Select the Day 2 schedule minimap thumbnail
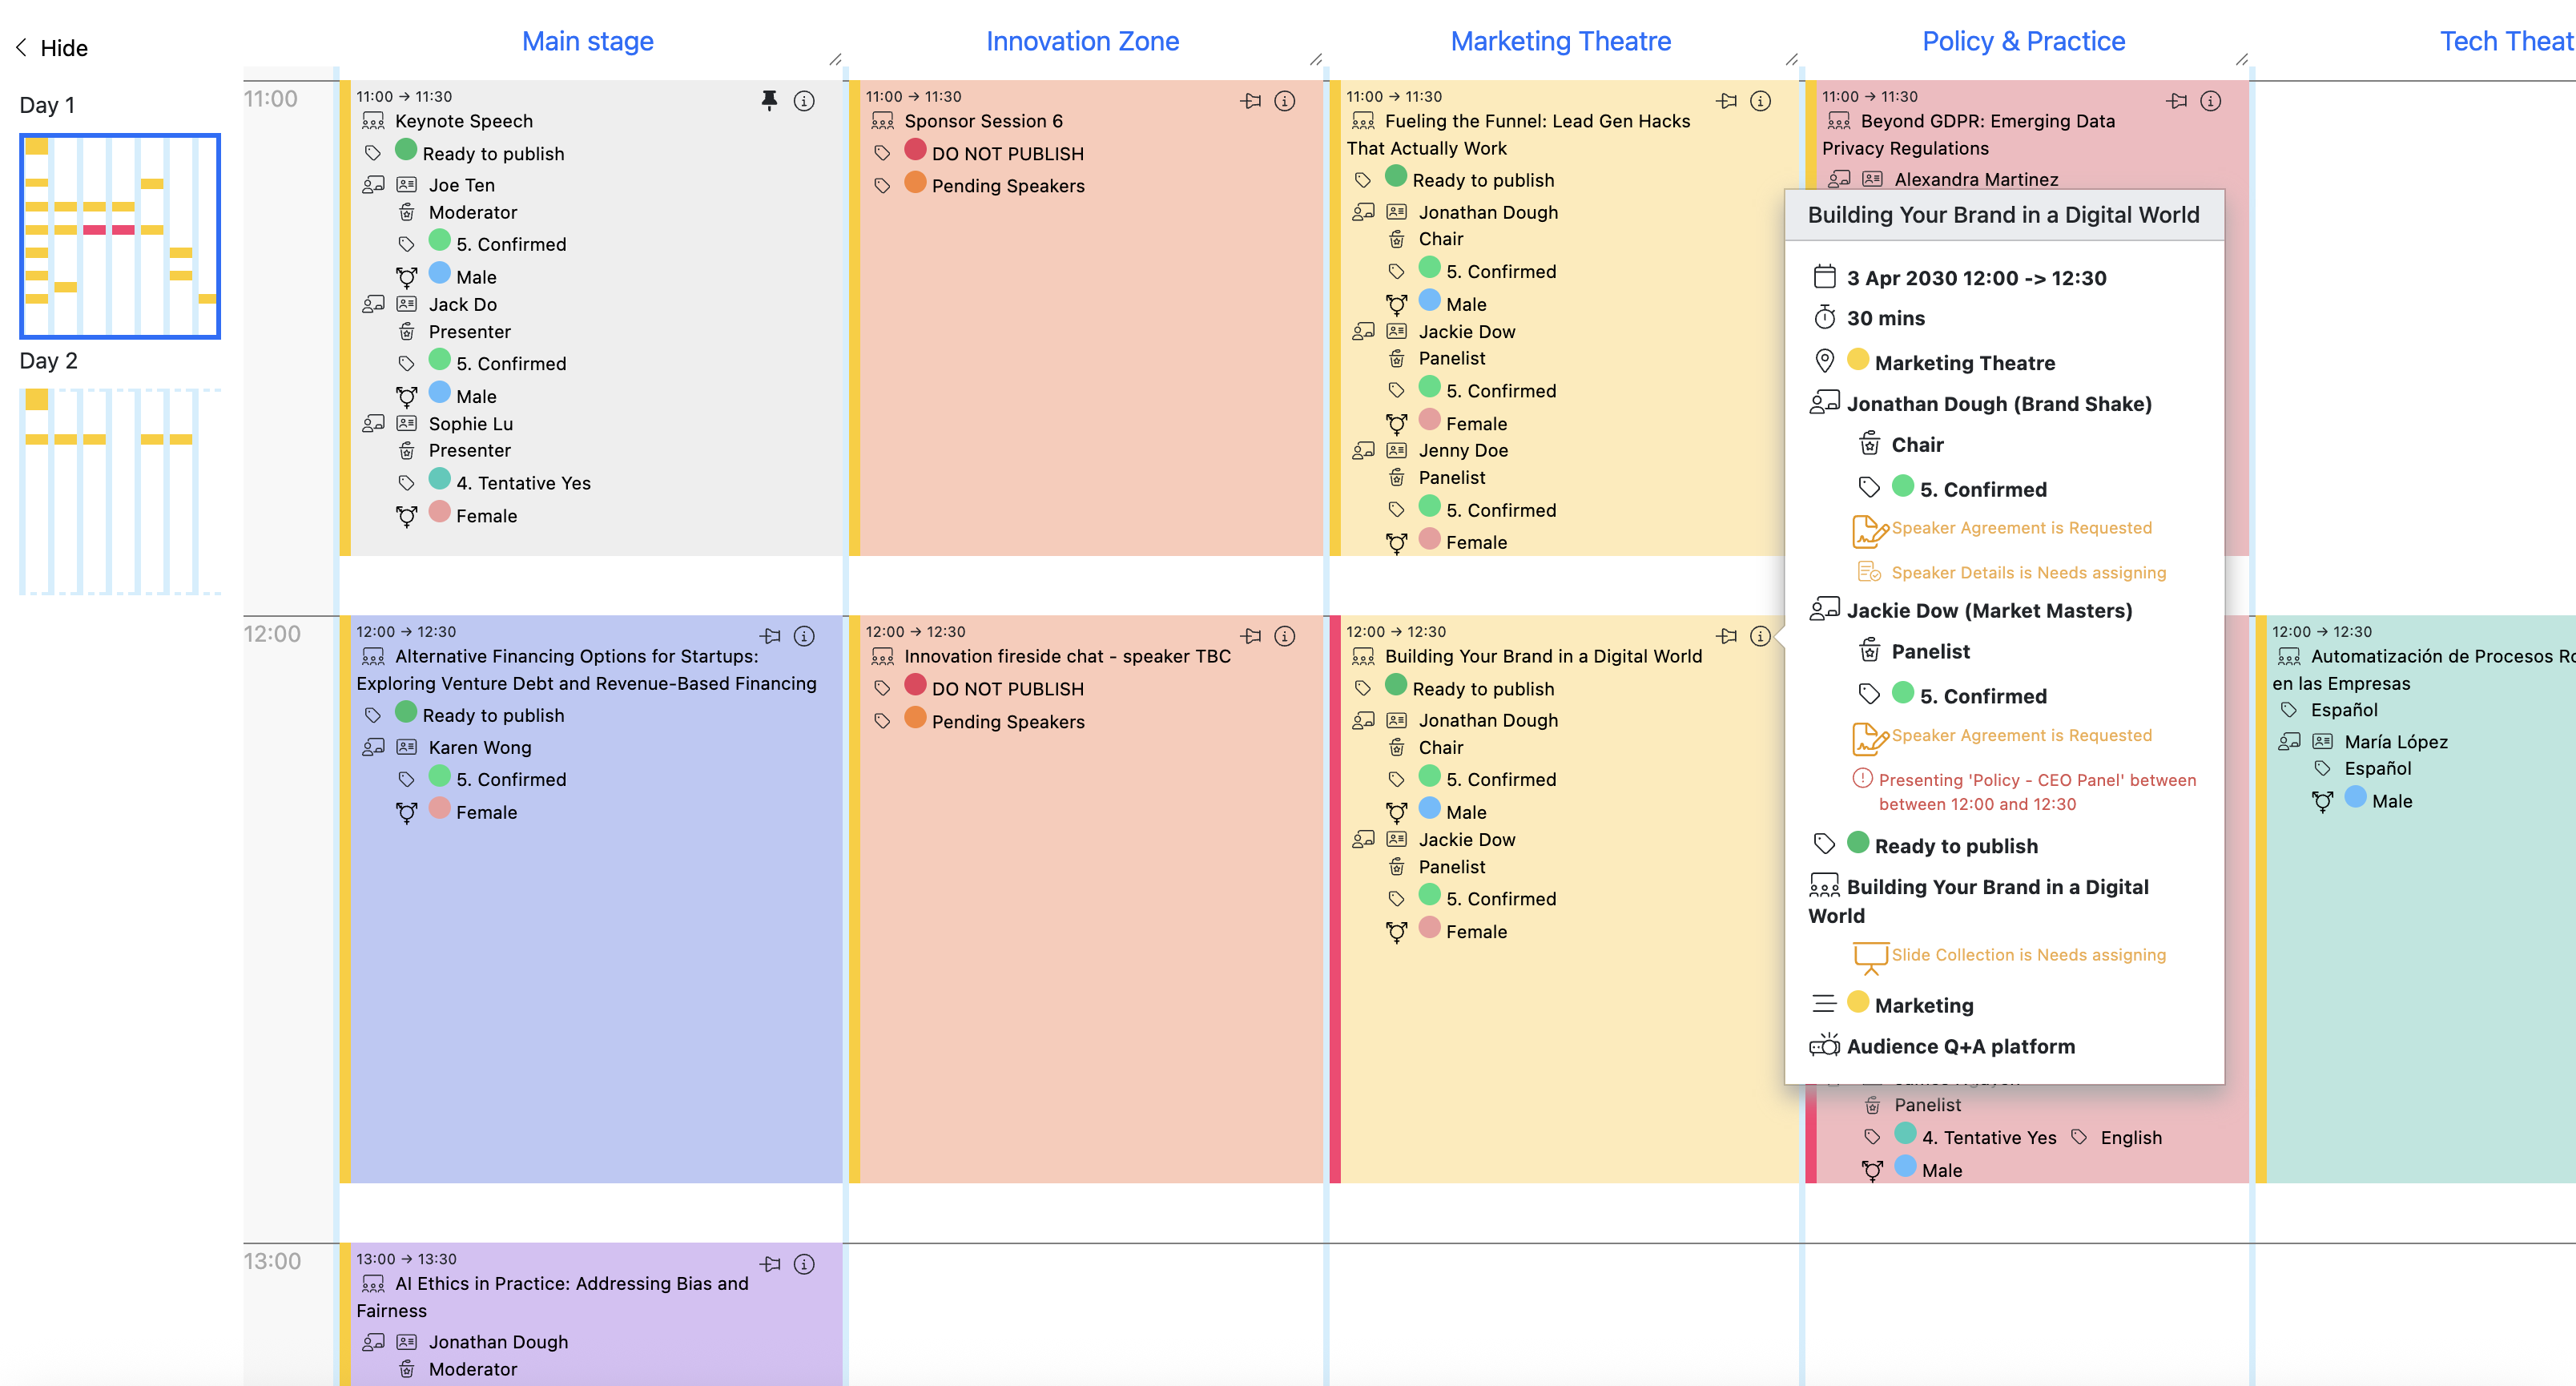 [120, 491]
